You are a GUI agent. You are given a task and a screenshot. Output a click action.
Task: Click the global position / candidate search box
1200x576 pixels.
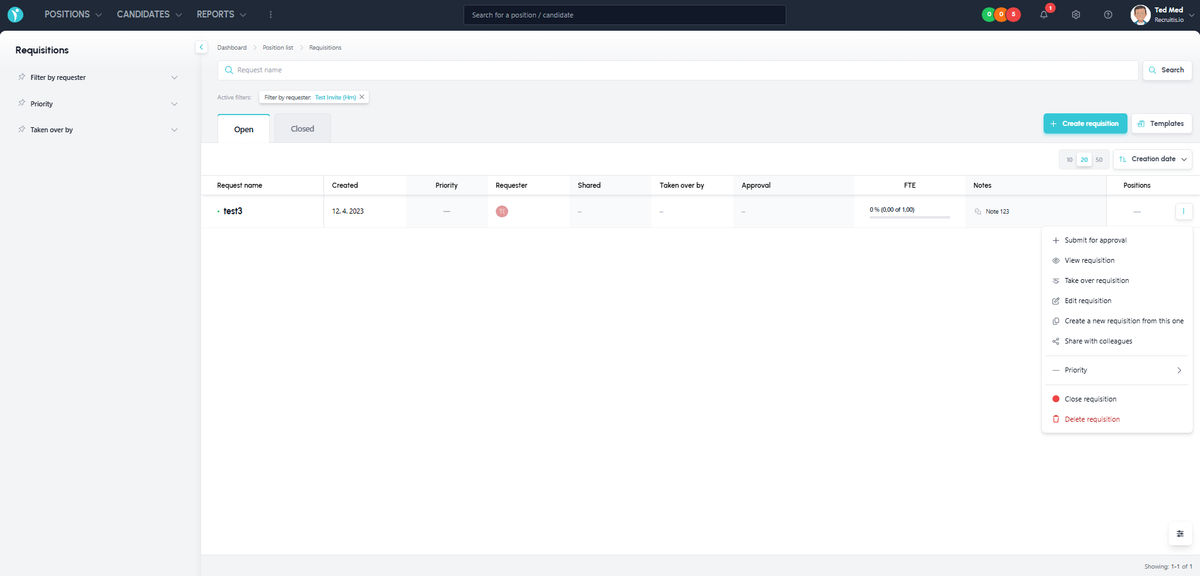[x=624, y=15]
